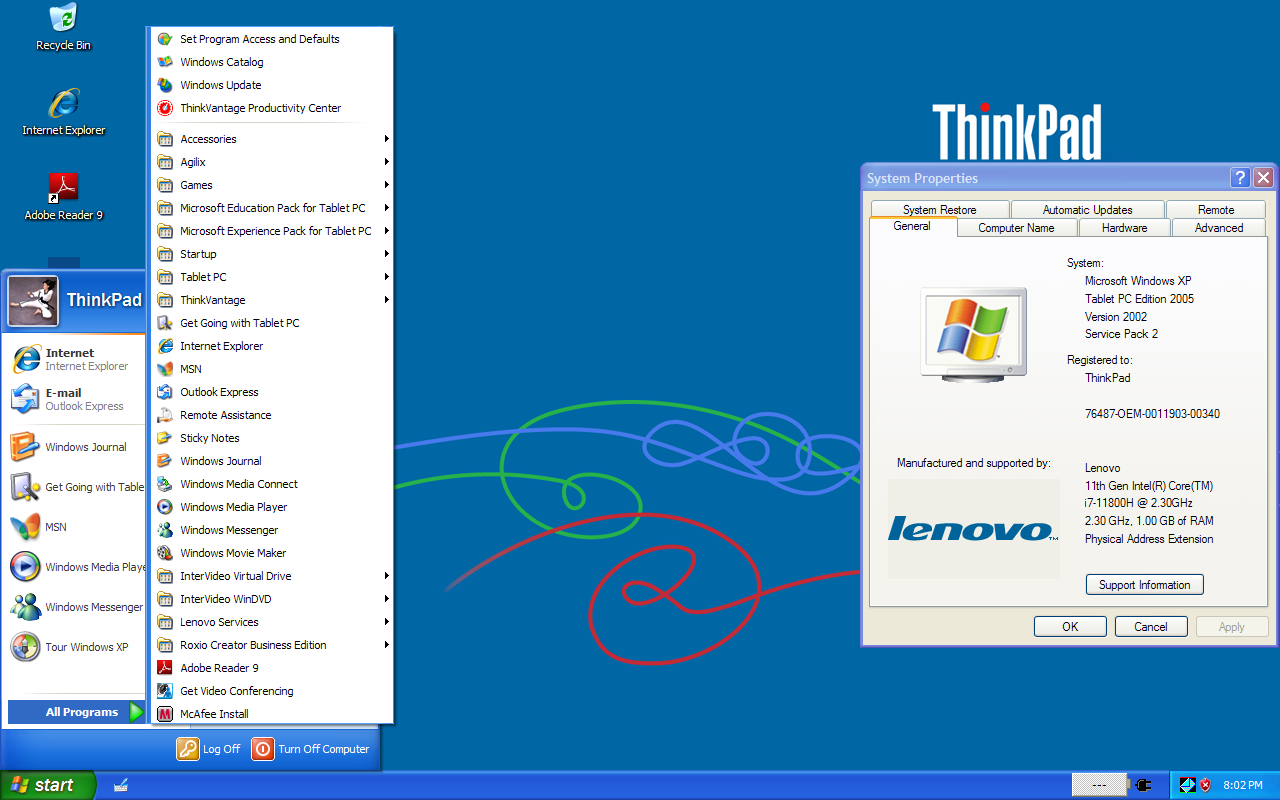Image resolution: width=1280 pixels, height=800 pixels.
Task: Click the Start button on taskbar
Action: (x=47, y=785)
